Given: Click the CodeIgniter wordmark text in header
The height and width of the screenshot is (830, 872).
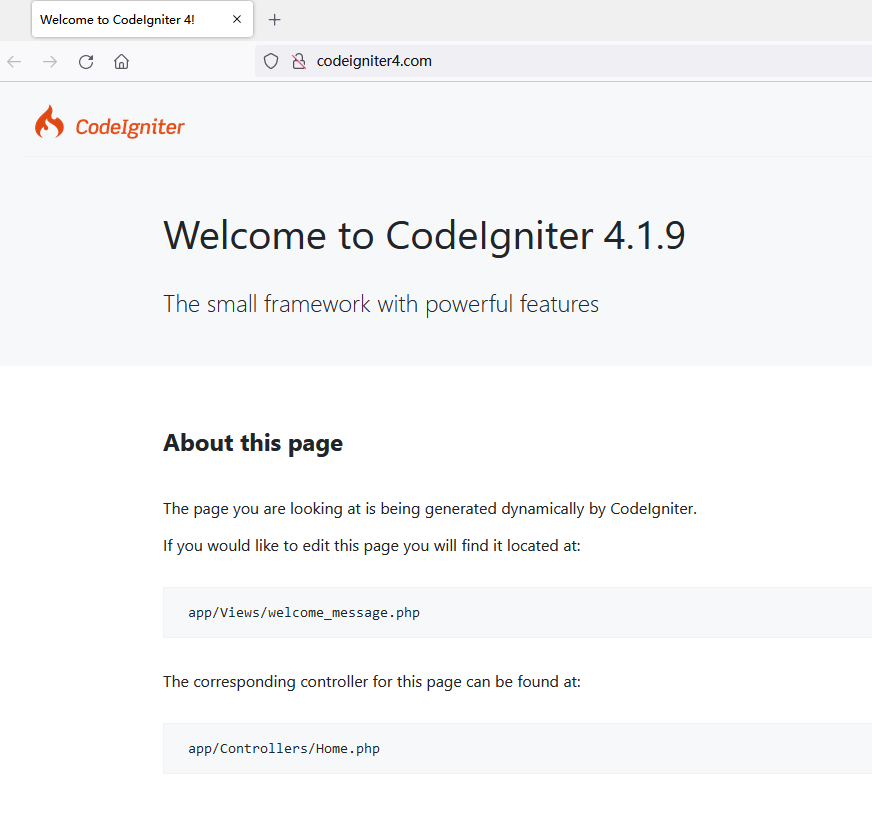Looking at the screenshot, I should (130, 127).
